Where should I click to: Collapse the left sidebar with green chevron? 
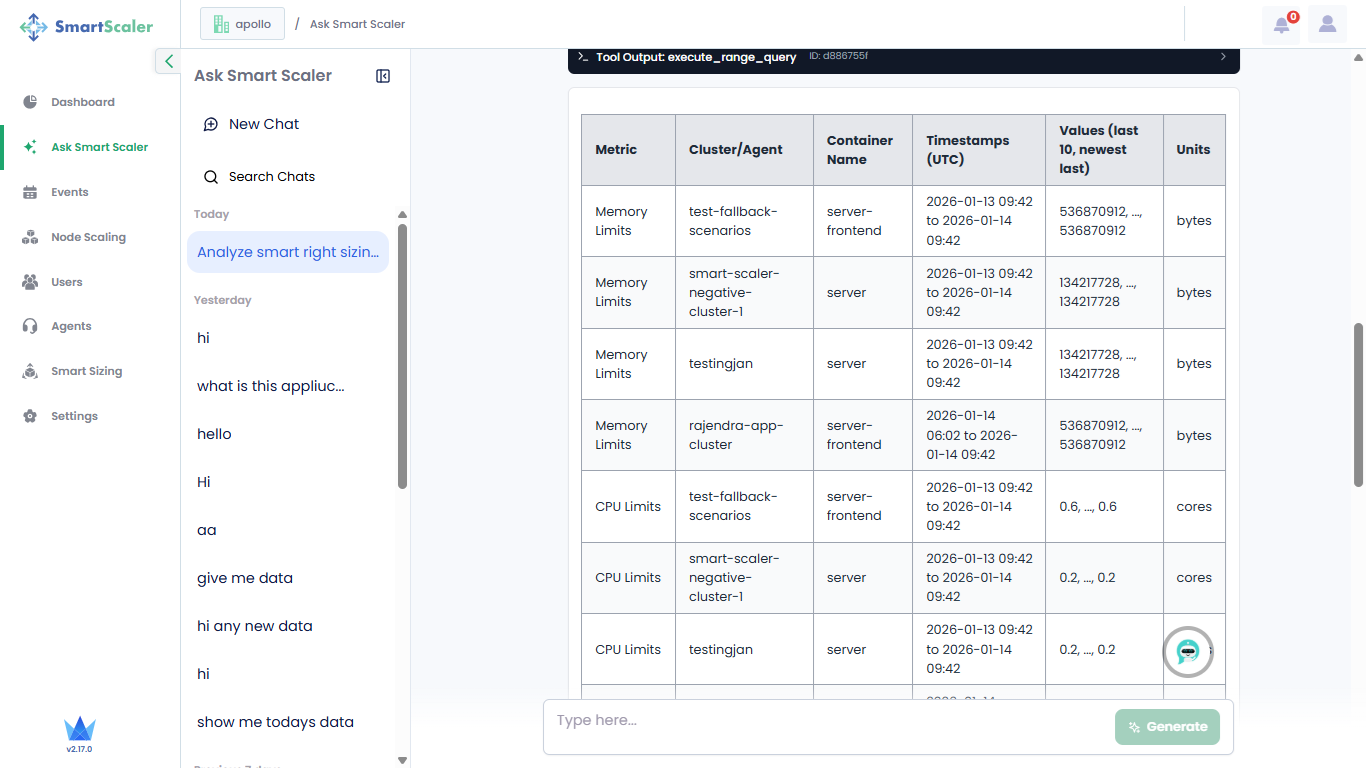point(168,62)
